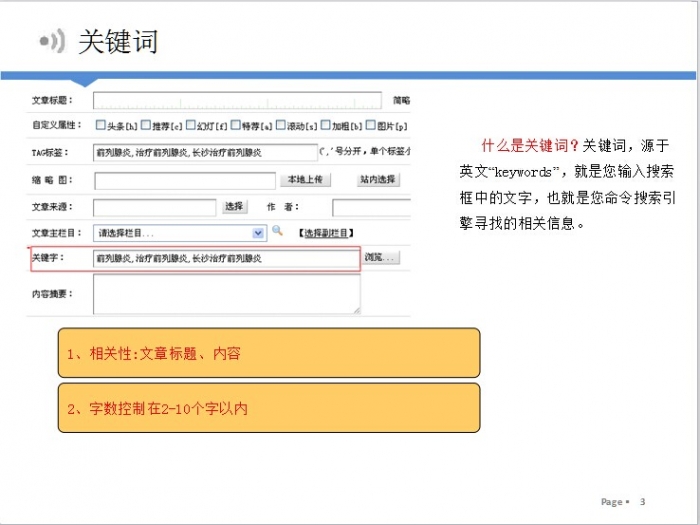Click the TAG标签 input field

coord(204,153)
